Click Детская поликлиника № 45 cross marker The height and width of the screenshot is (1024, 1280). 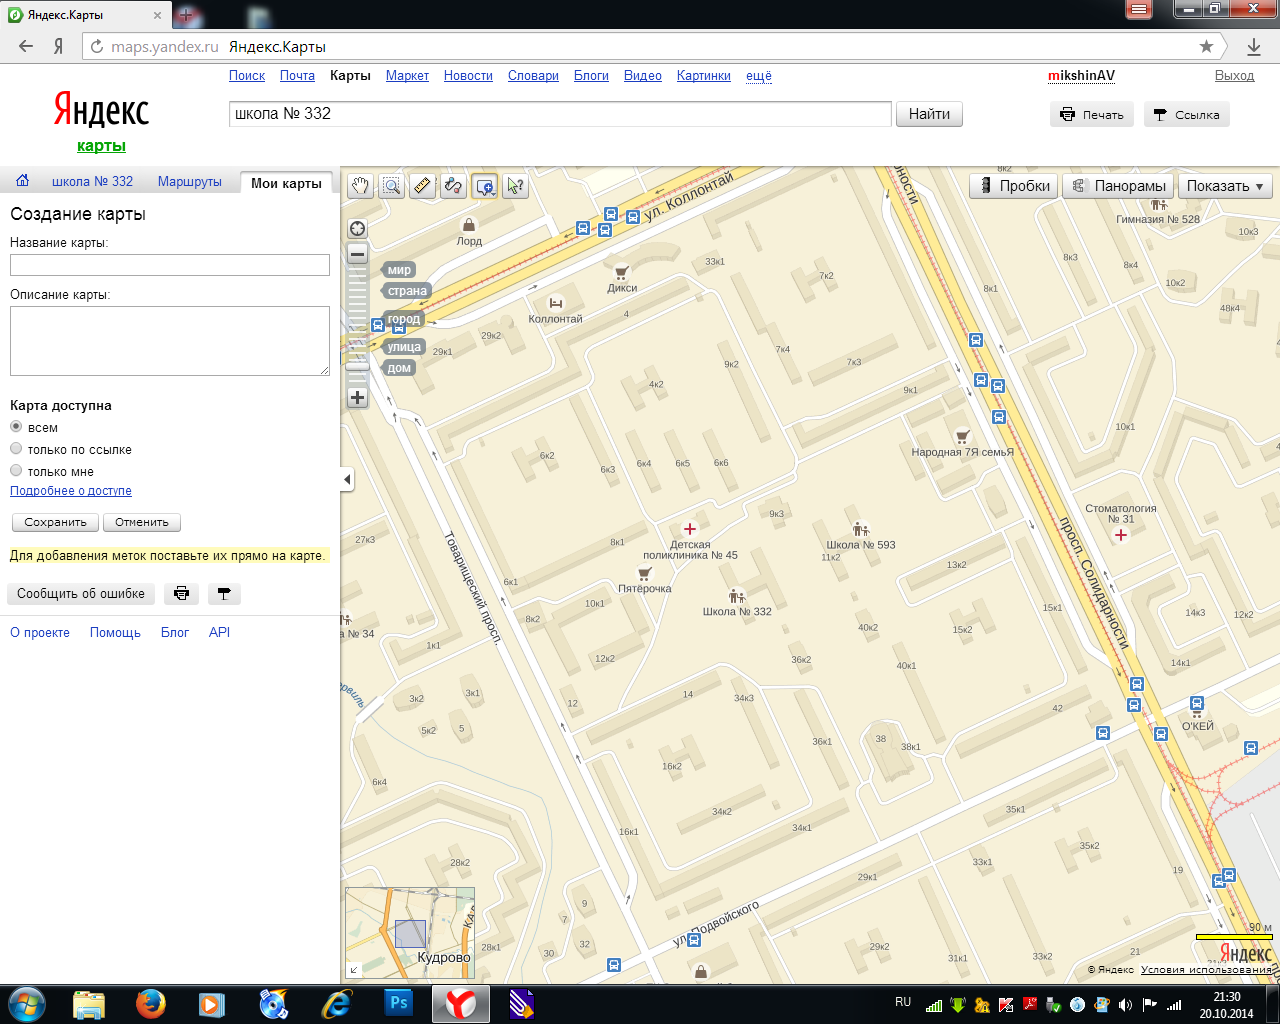(x=690, y=529)
